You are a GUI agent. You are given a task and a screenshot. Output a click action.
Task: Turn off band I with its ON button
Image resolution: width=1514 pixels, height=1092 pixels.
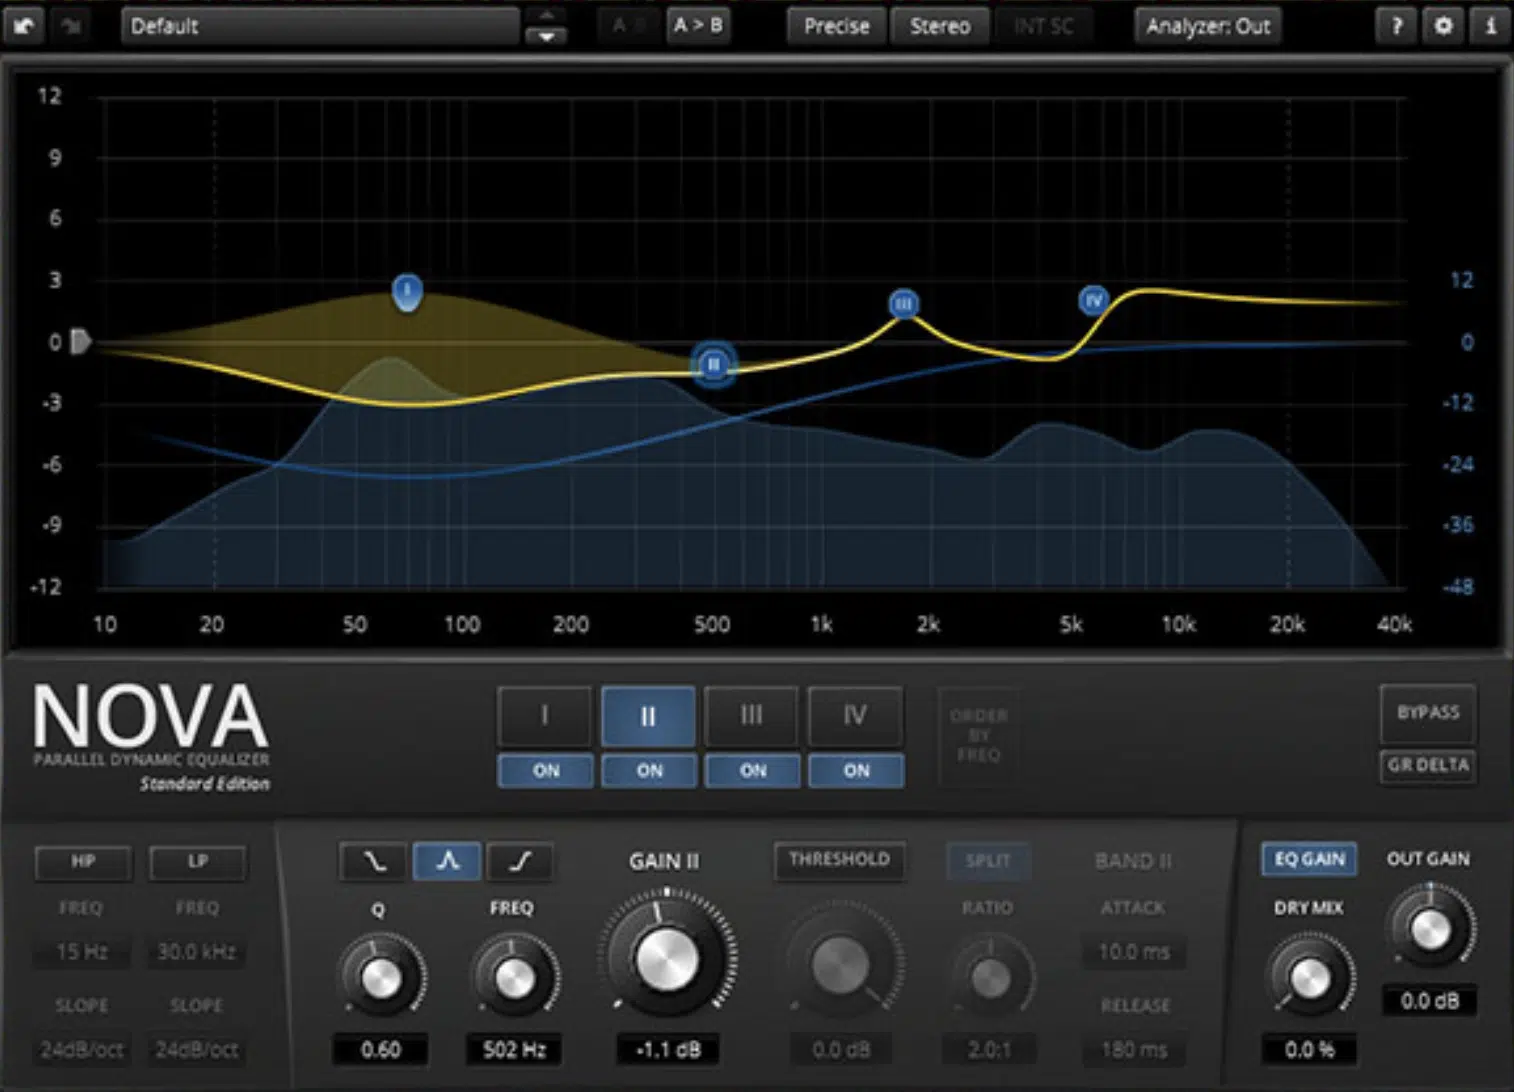[546, 771]
